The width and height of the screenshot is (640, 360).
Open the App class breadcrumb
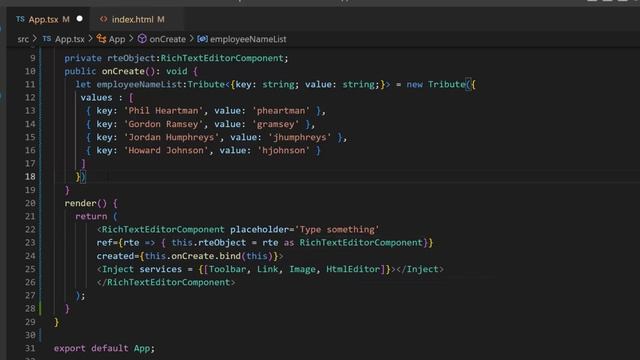coord(117,39)
